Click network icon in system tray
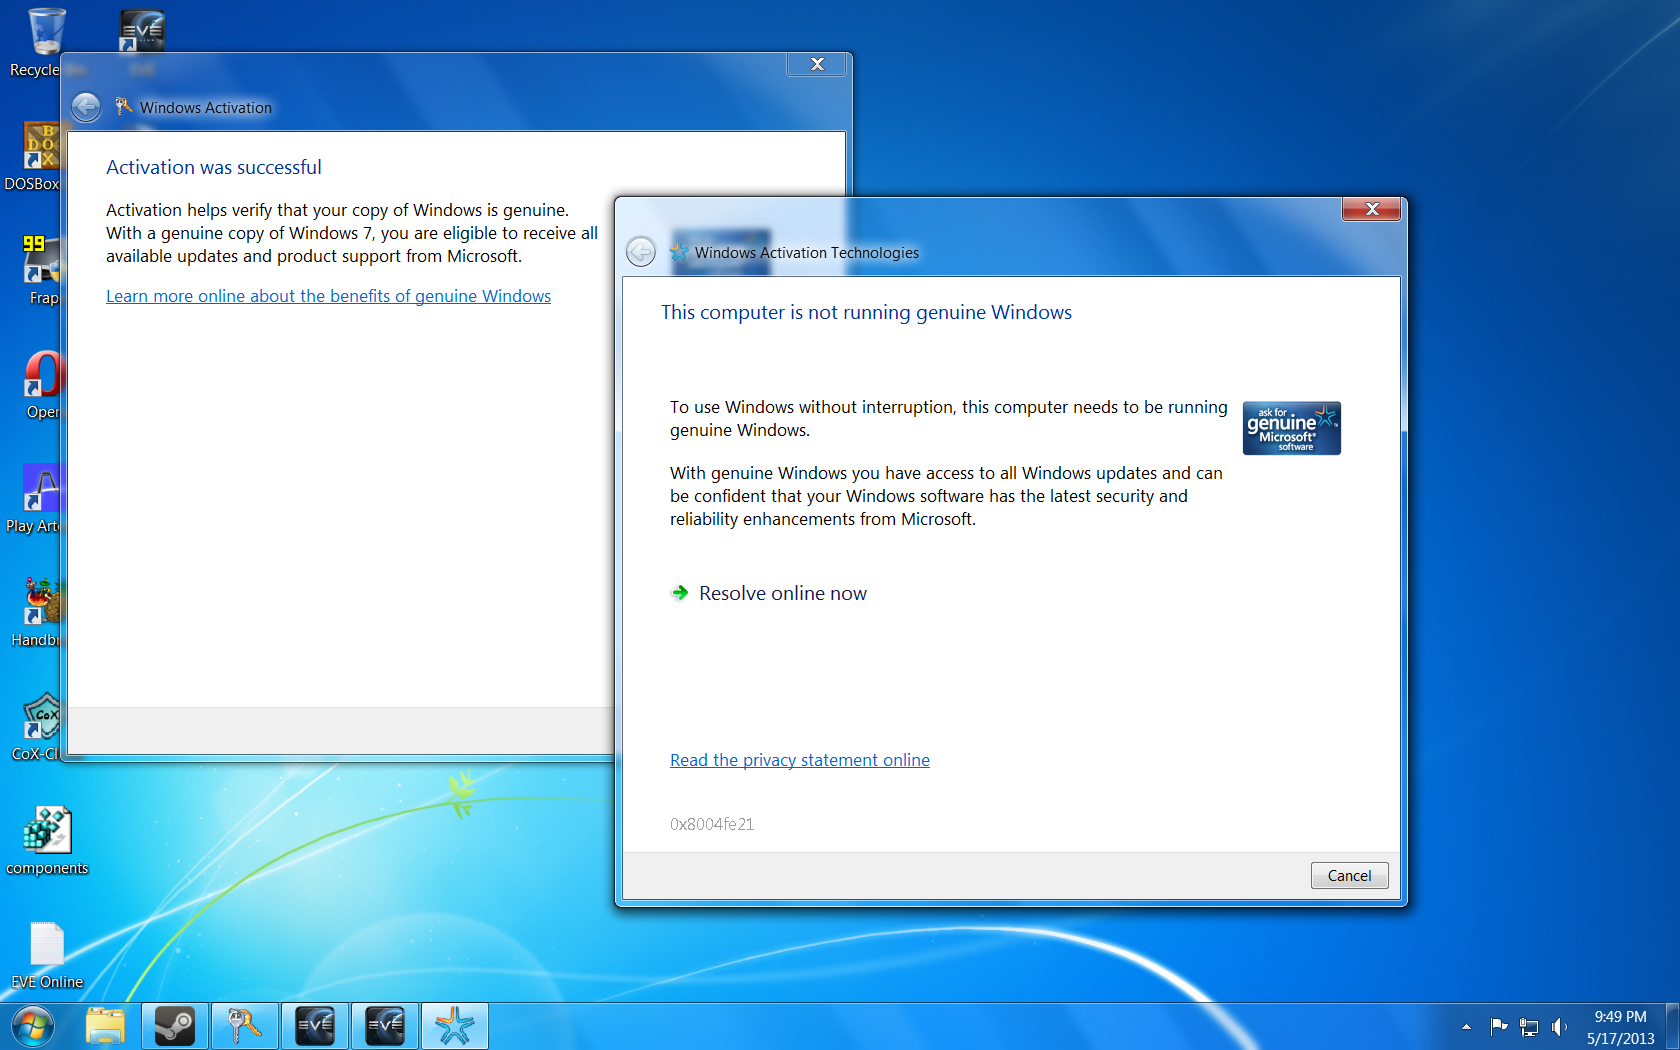 point(1529,1027)
